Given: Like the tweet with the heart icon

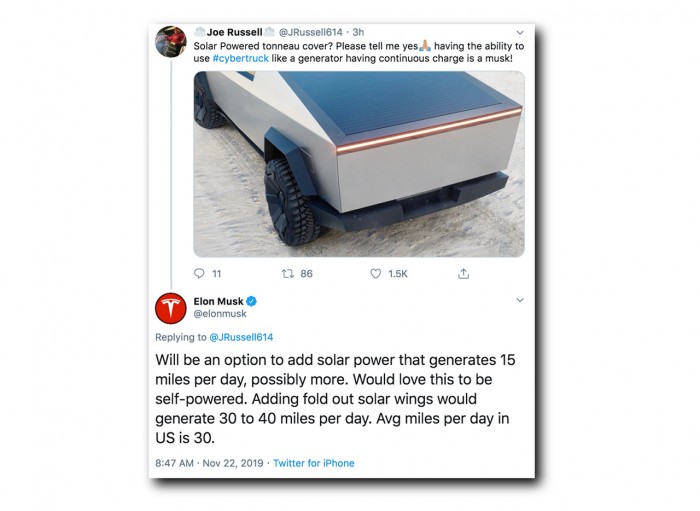Looking at the screenshot, I should (376, 273).
